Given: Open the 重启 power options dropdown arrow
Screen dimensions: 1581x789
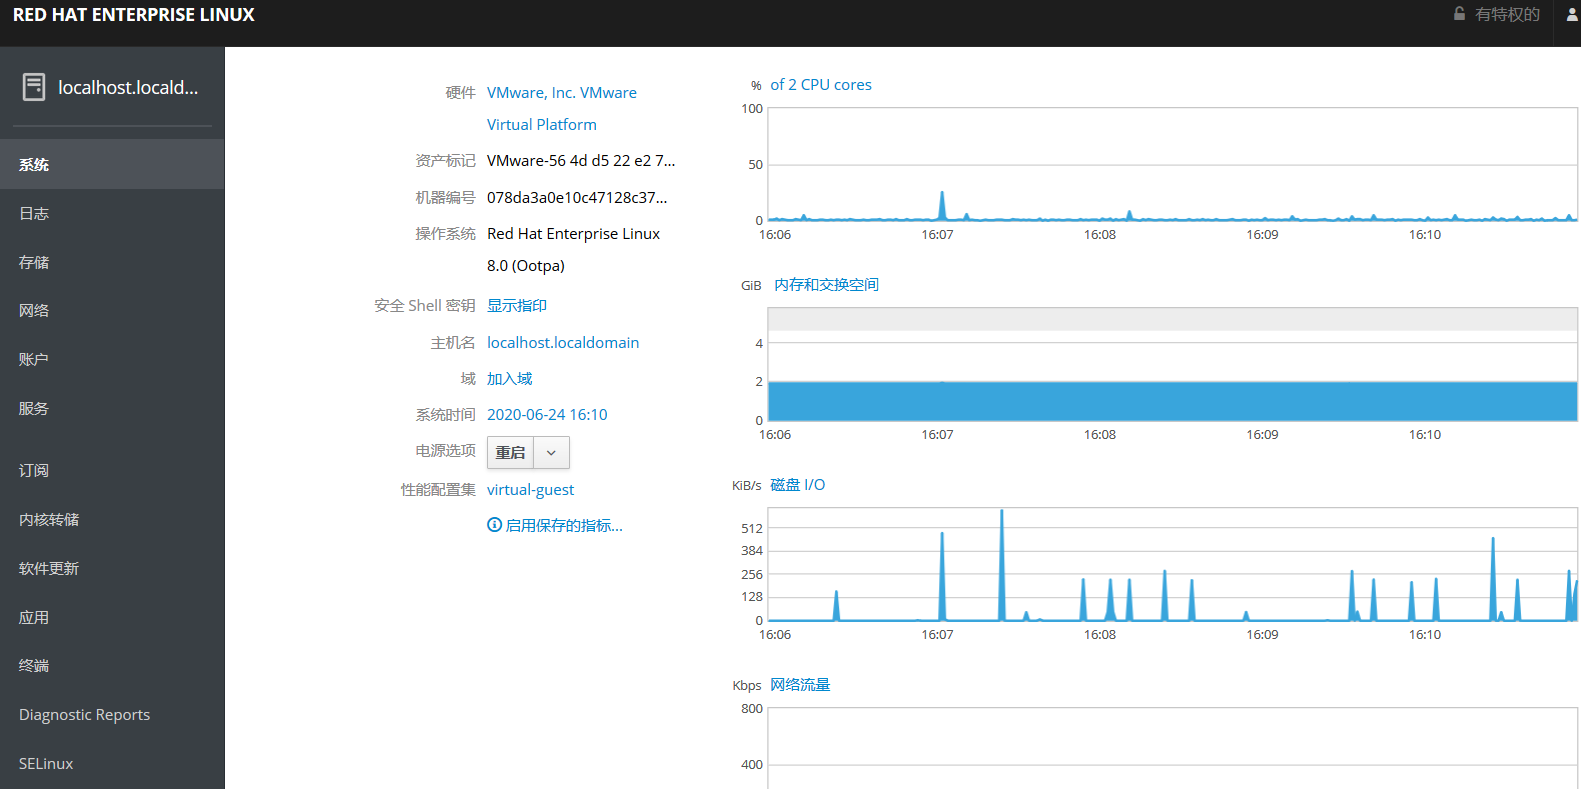Looking at the screenshot, I should pos(551,453).
